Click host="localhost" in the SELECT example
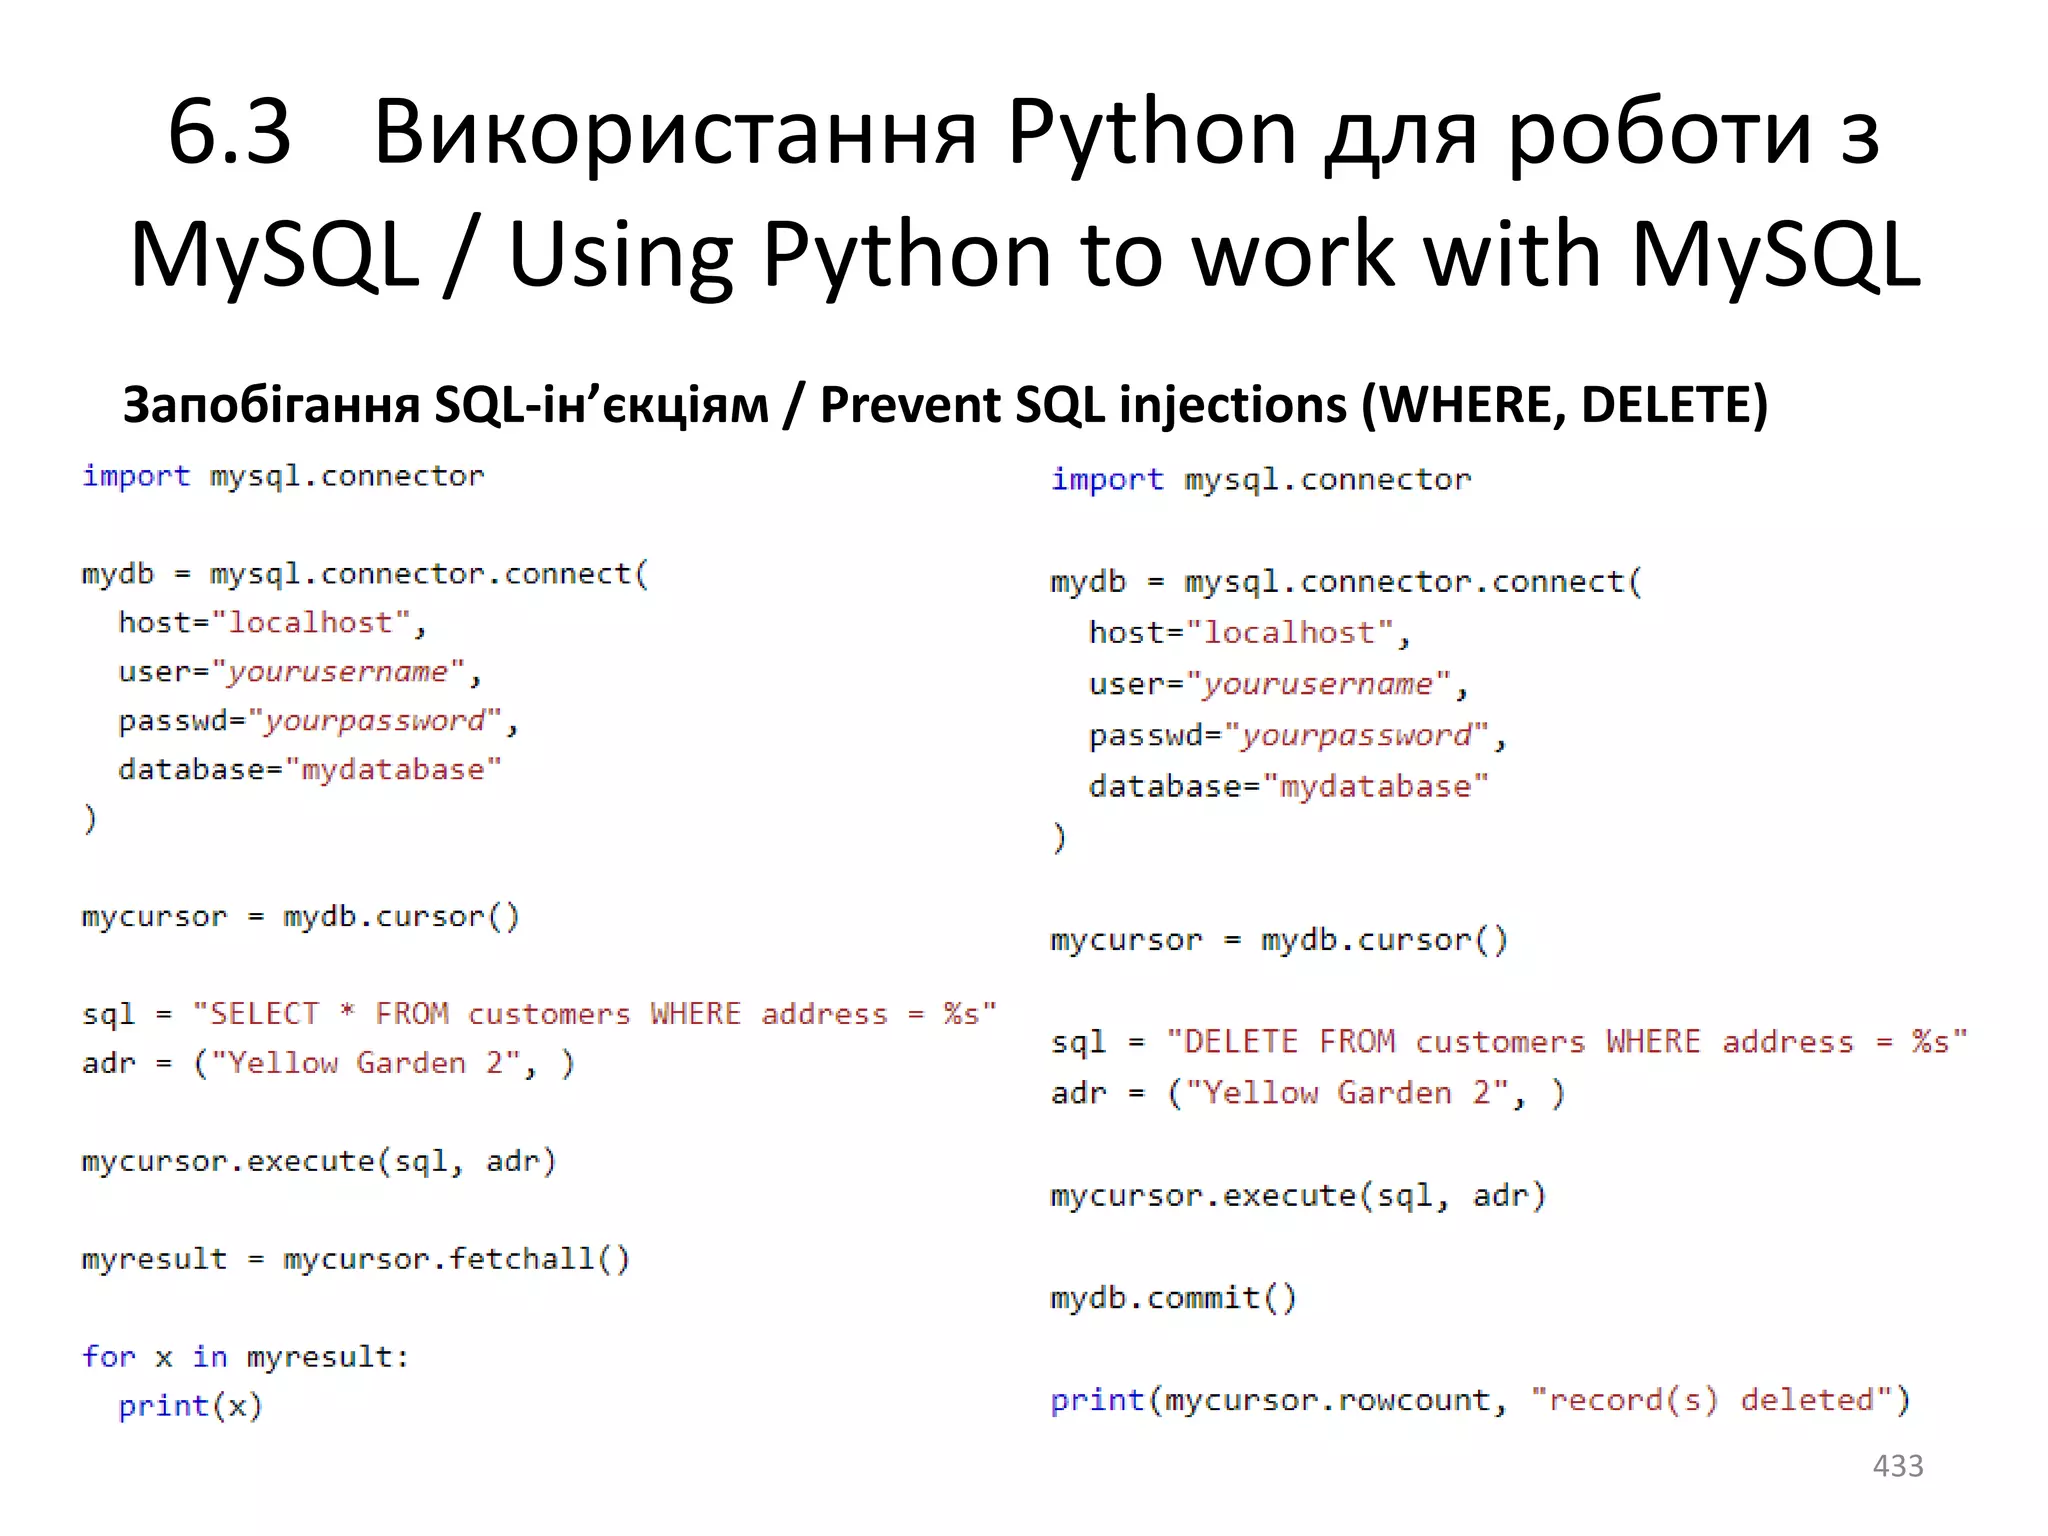This screenshot has width=2048, height=1536. point(273,623)
